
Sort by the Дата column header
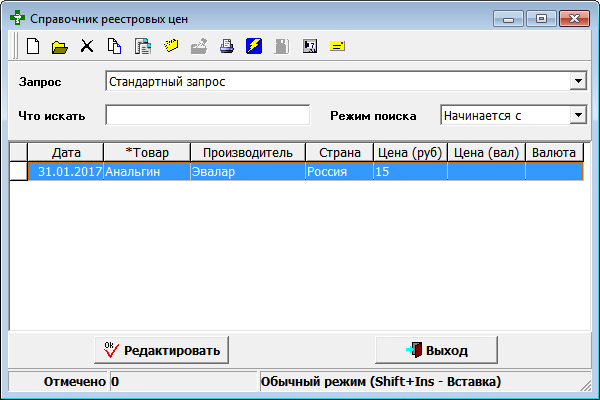click(x=66, y=152)
